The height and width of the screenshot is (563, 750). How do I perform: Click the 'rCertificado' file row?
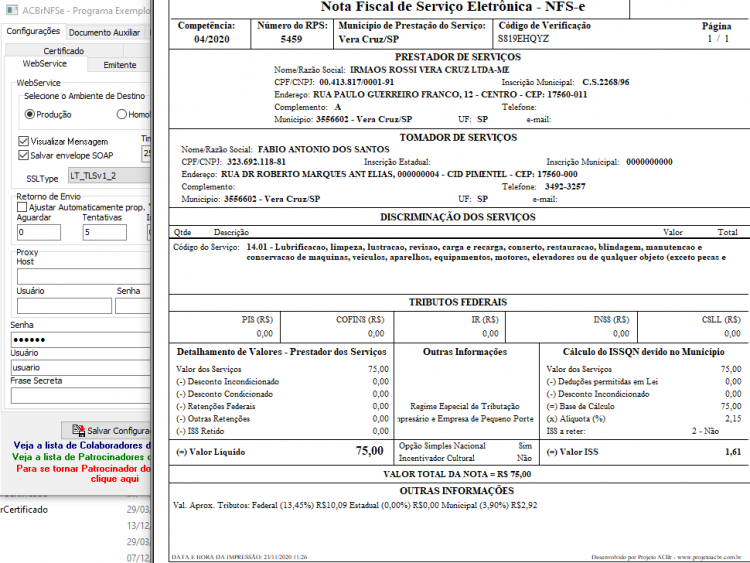coord(75,509)
